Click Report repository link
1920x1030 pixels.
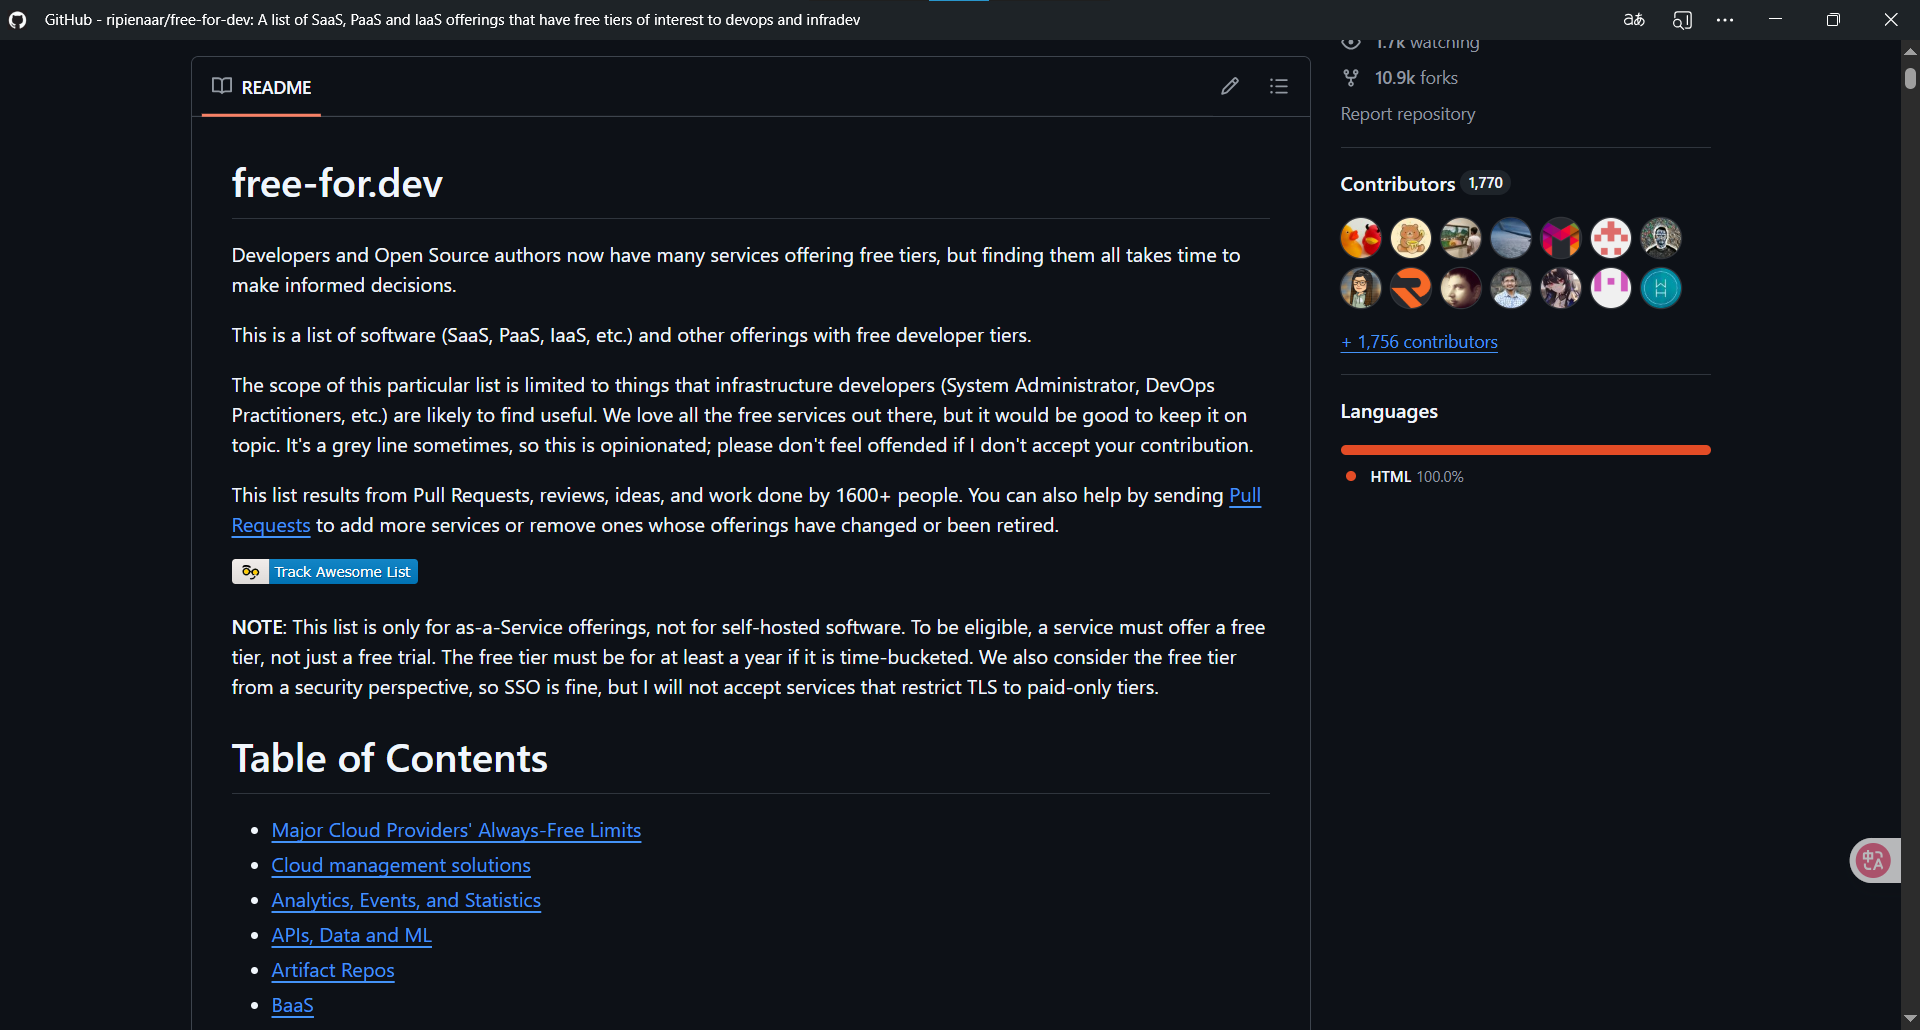click(1408, 114)
